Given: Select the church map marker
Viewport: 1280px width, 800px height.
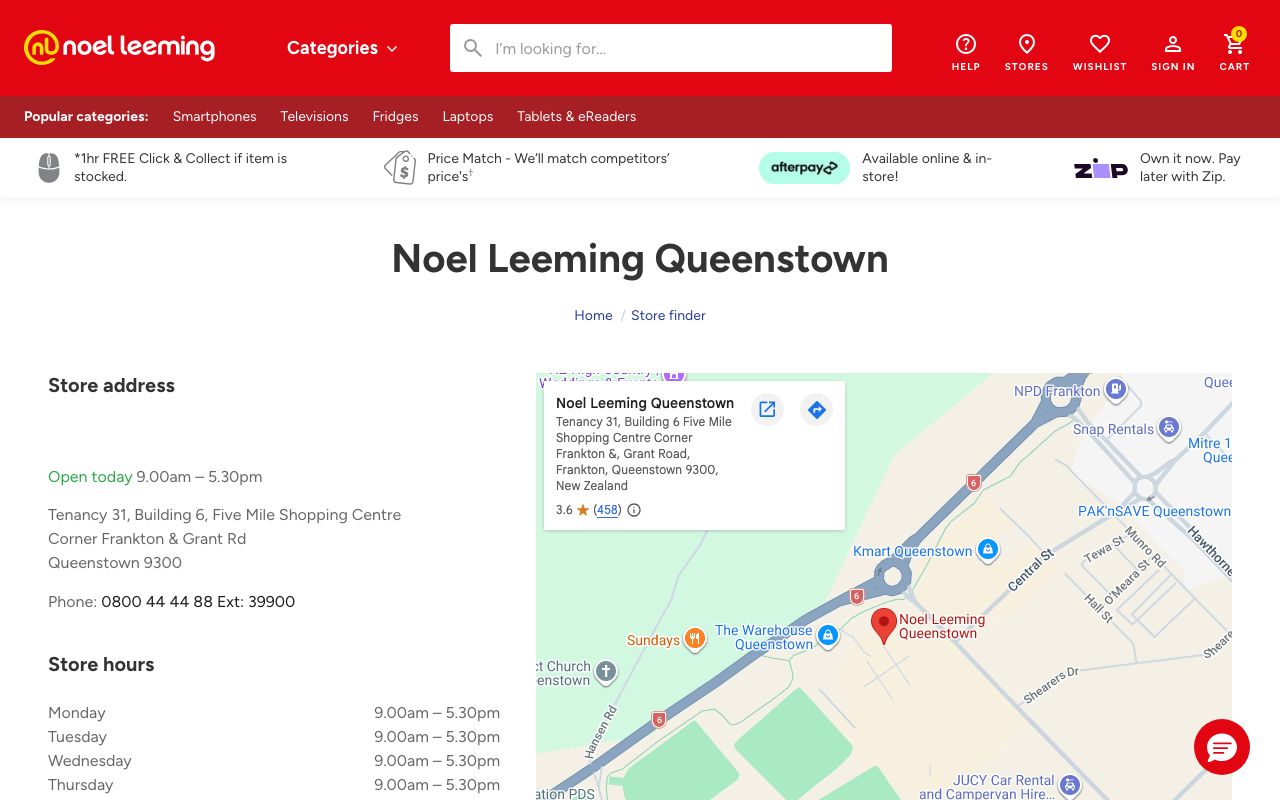Looking at the screenshot, I should pos(606,671).
